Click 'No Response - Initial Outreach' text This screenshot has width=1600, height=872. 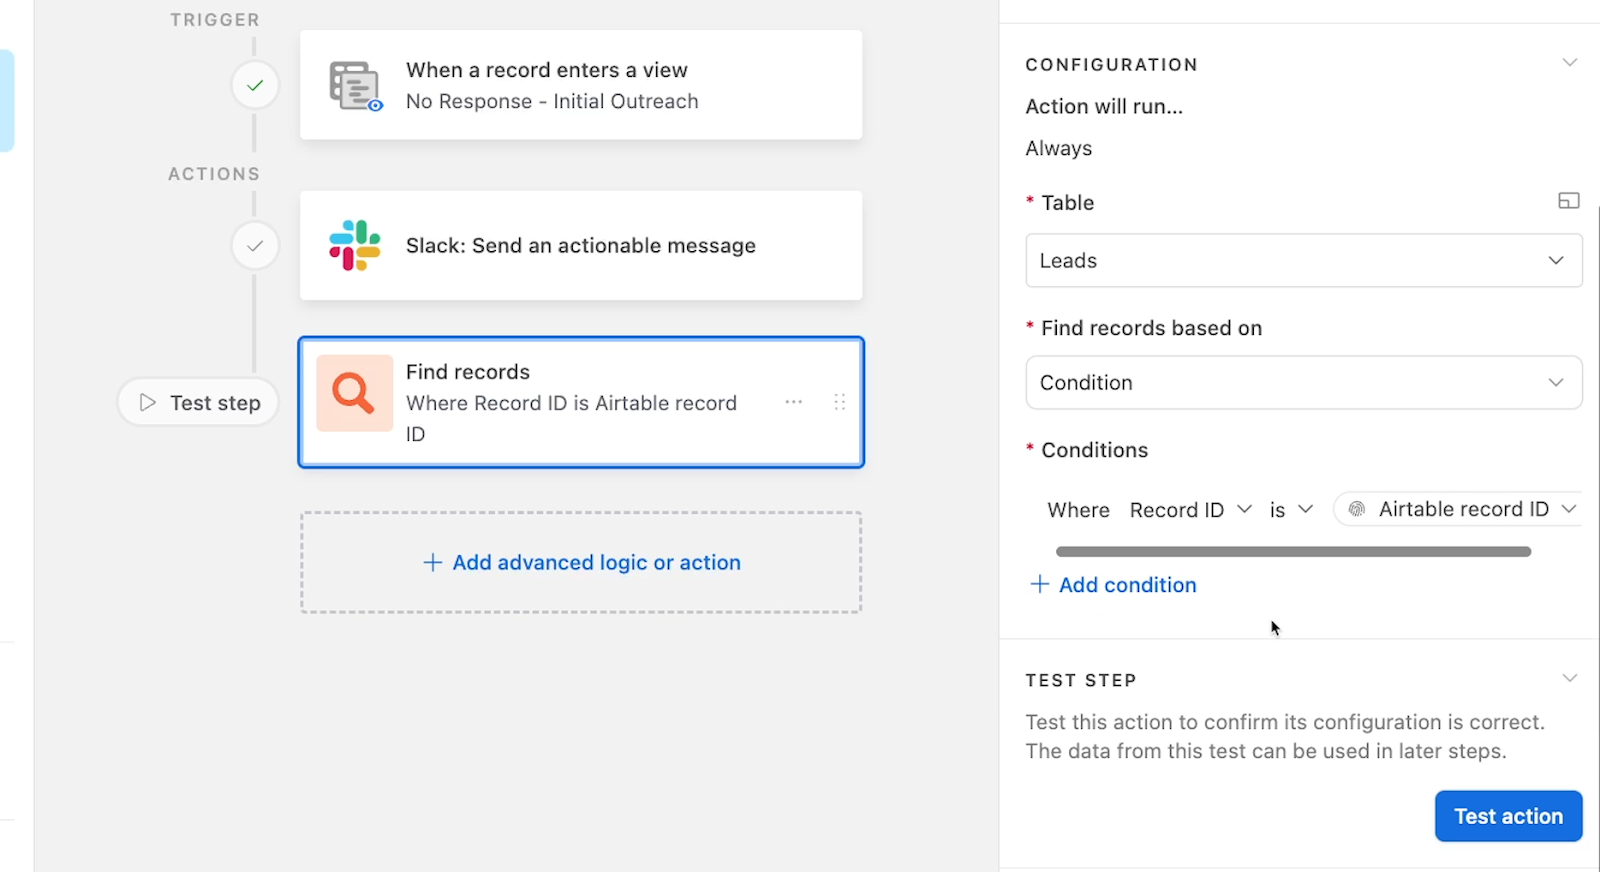coord(552,101)
